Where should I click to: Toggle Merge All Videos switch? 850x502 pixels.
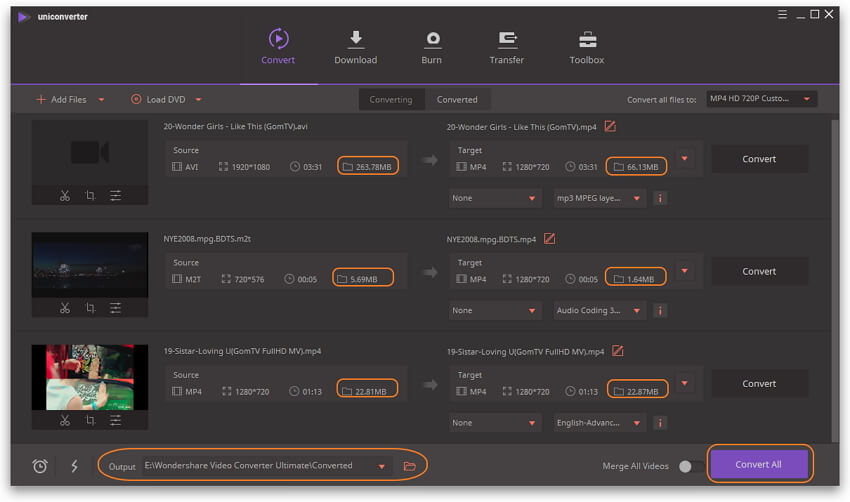(x=692, y=466)
